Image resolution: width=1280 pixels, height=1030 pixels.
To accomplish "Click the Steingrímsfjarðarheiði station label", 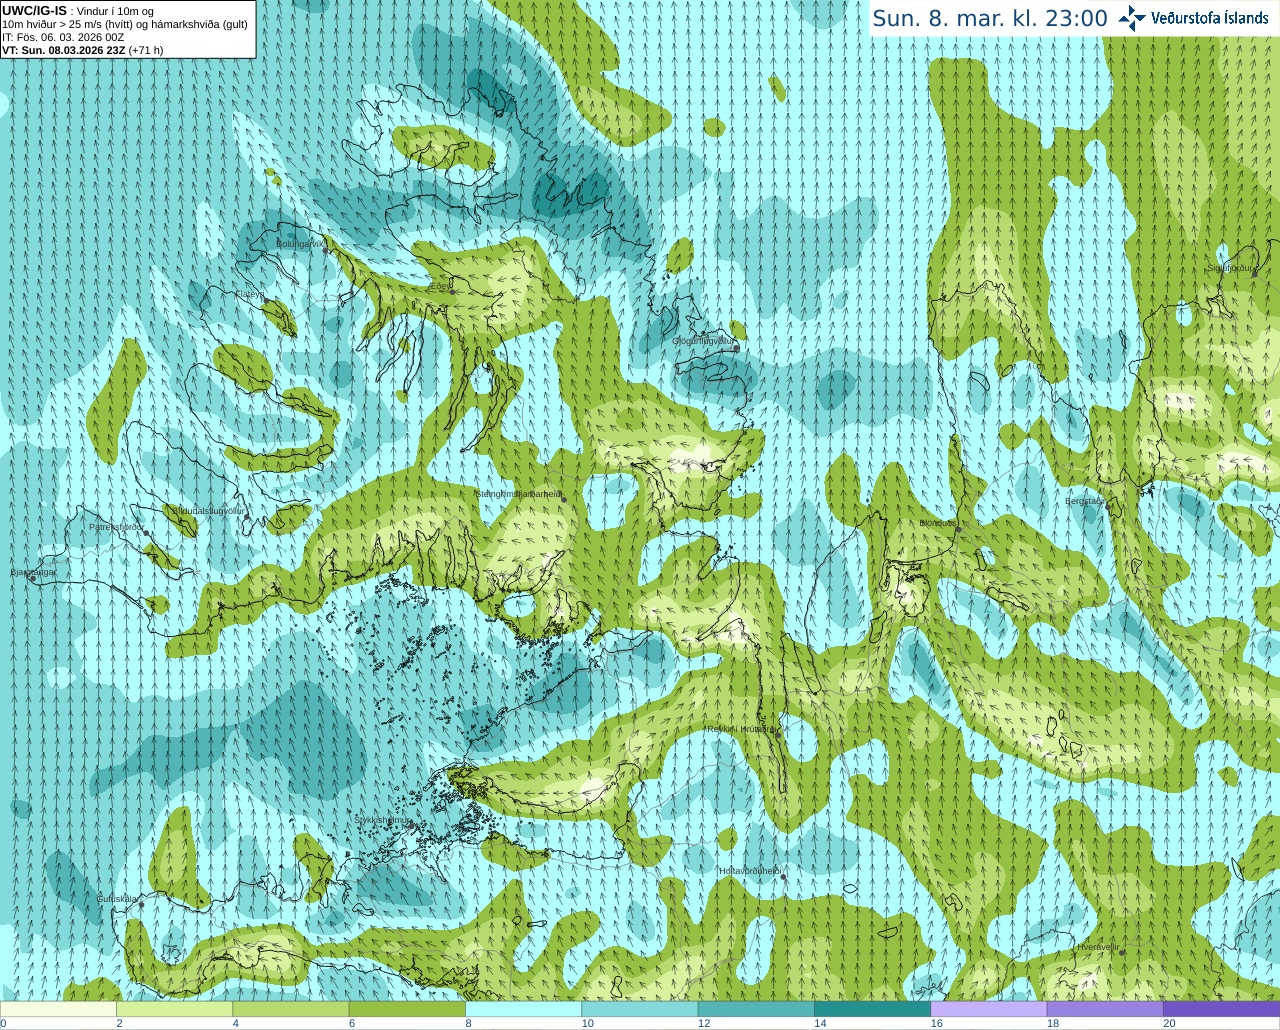I will [518, 493].
